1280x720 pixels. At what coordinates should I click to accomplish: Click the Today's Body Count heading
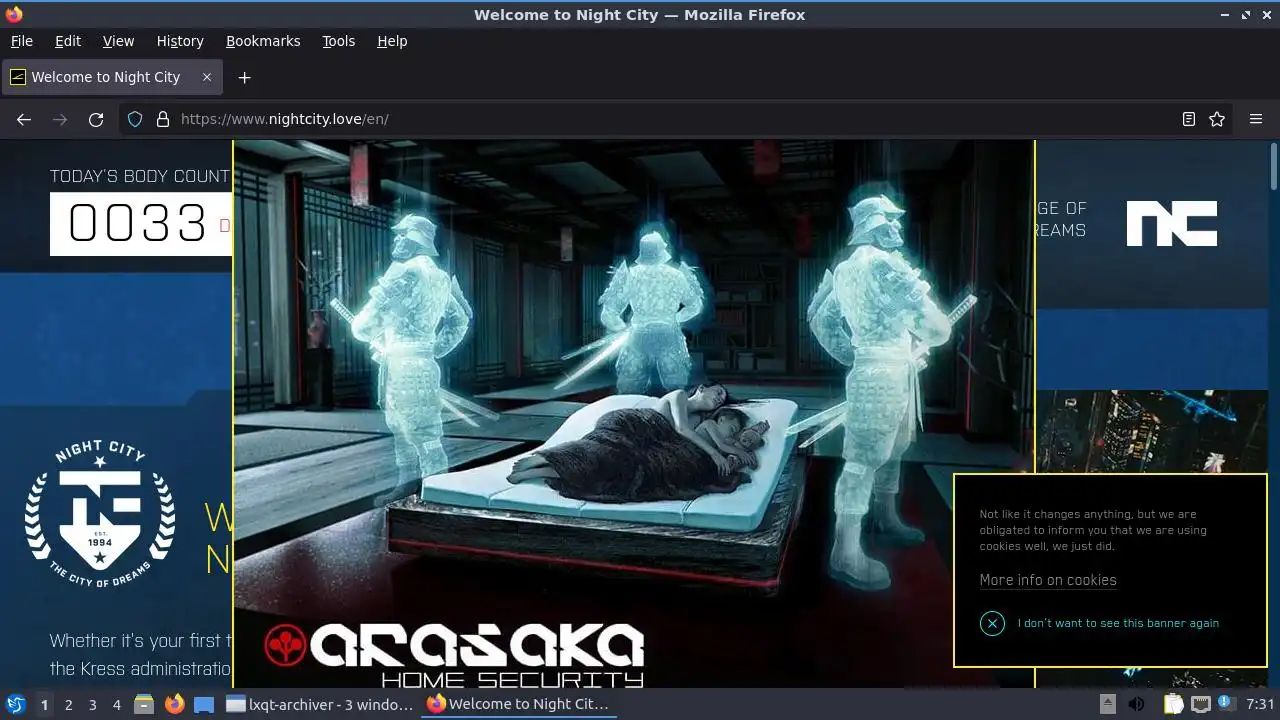point(140,176)
